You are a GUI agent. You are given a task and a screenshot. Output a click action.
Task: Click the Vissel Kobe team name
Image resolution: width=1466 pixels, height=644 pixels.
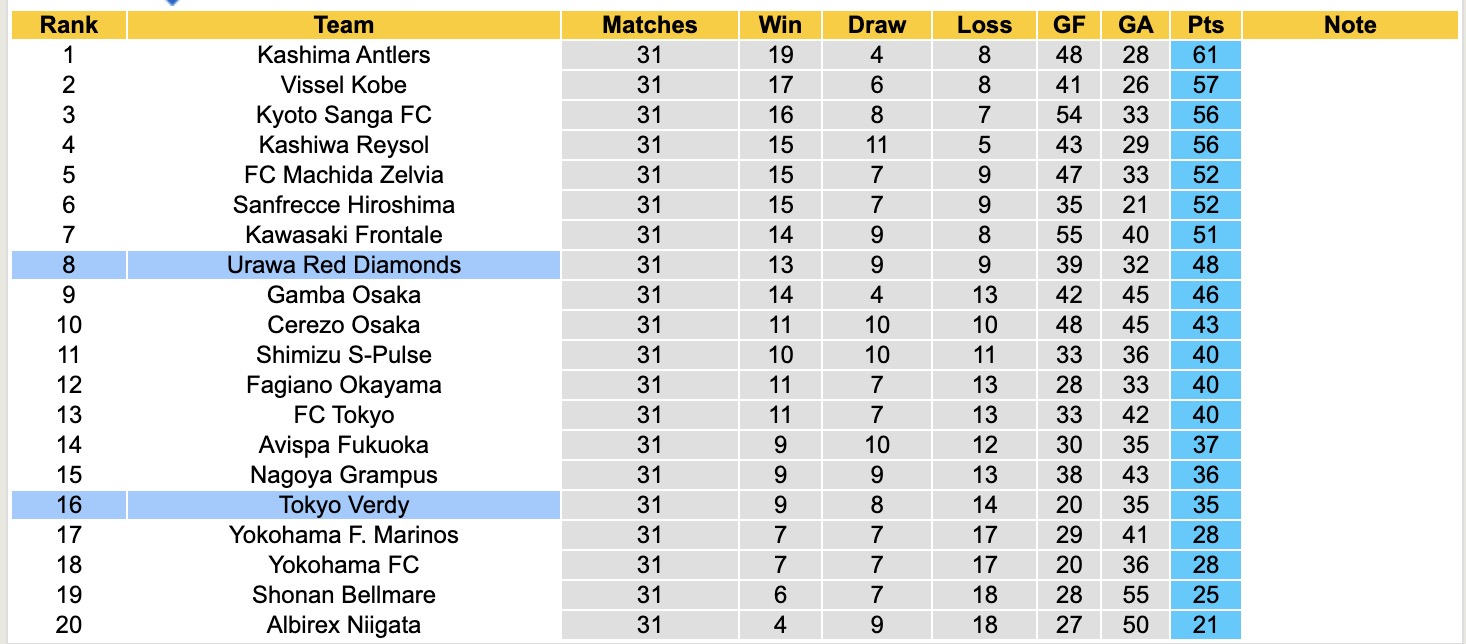pos(343,85)
